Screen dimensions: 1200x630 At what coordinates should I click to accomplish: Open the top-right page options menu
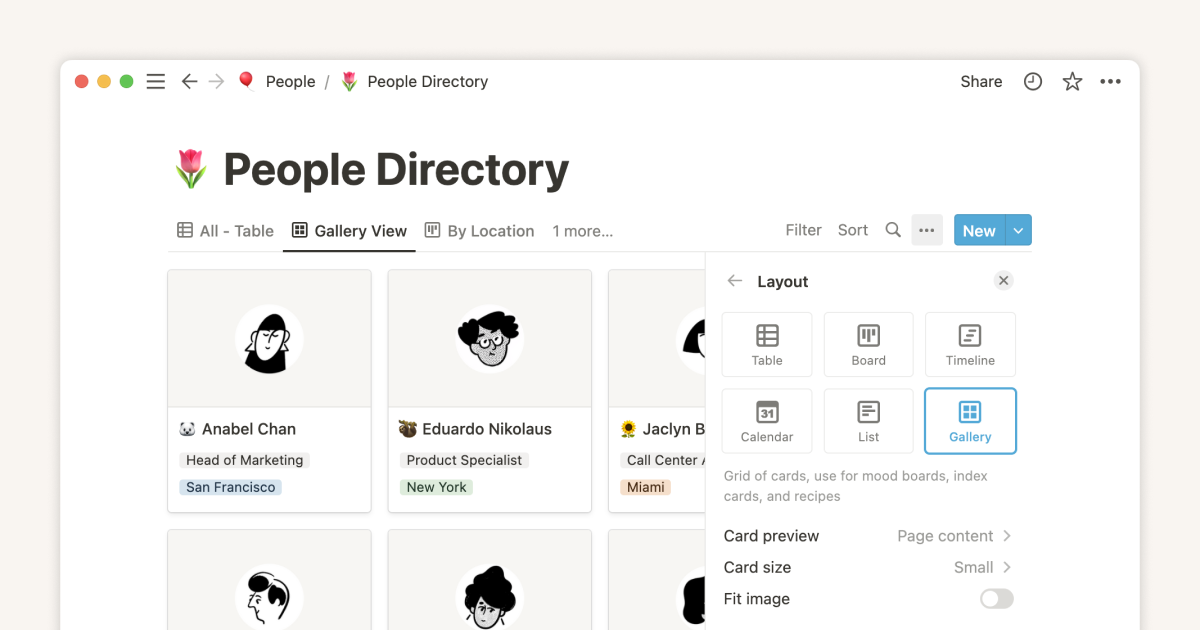pos(1110,82)
